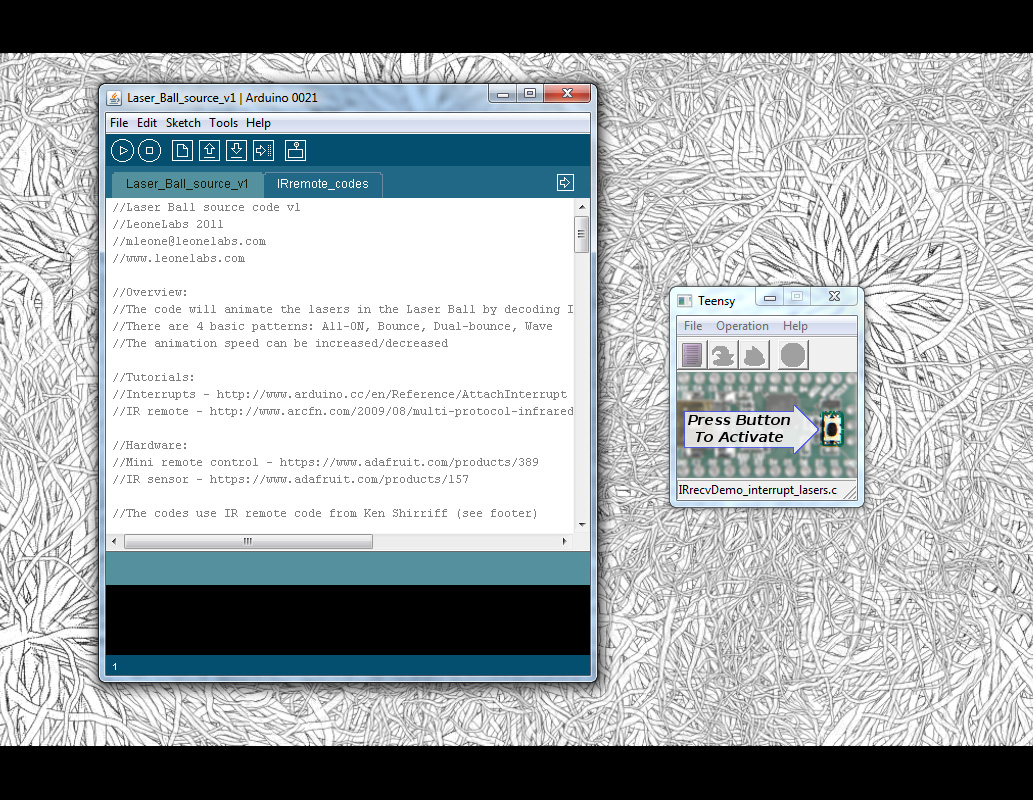The width and height of the screenshot is (1033, 800).
Task: Maximize the Arduino window
Action: pyautogui.click(x=530, y=94)
